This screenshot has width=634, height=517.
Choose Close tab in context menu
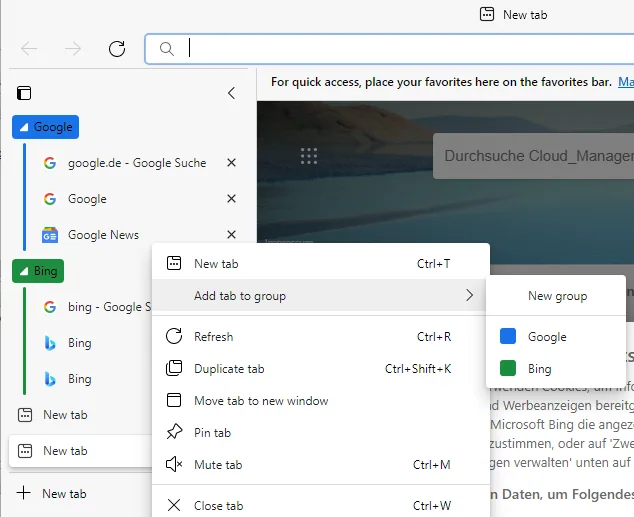321,505
